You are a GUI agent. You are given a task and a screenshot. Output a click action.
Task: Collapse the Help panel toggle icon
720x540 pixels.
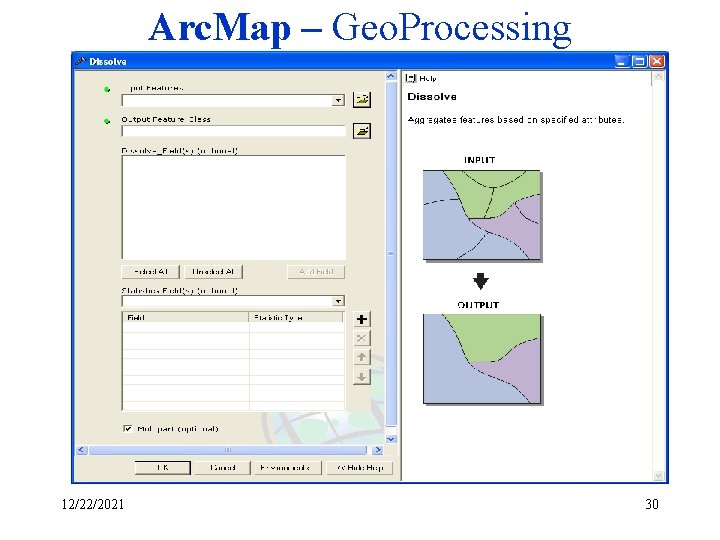pyautogui.click(x=411, y=78)
